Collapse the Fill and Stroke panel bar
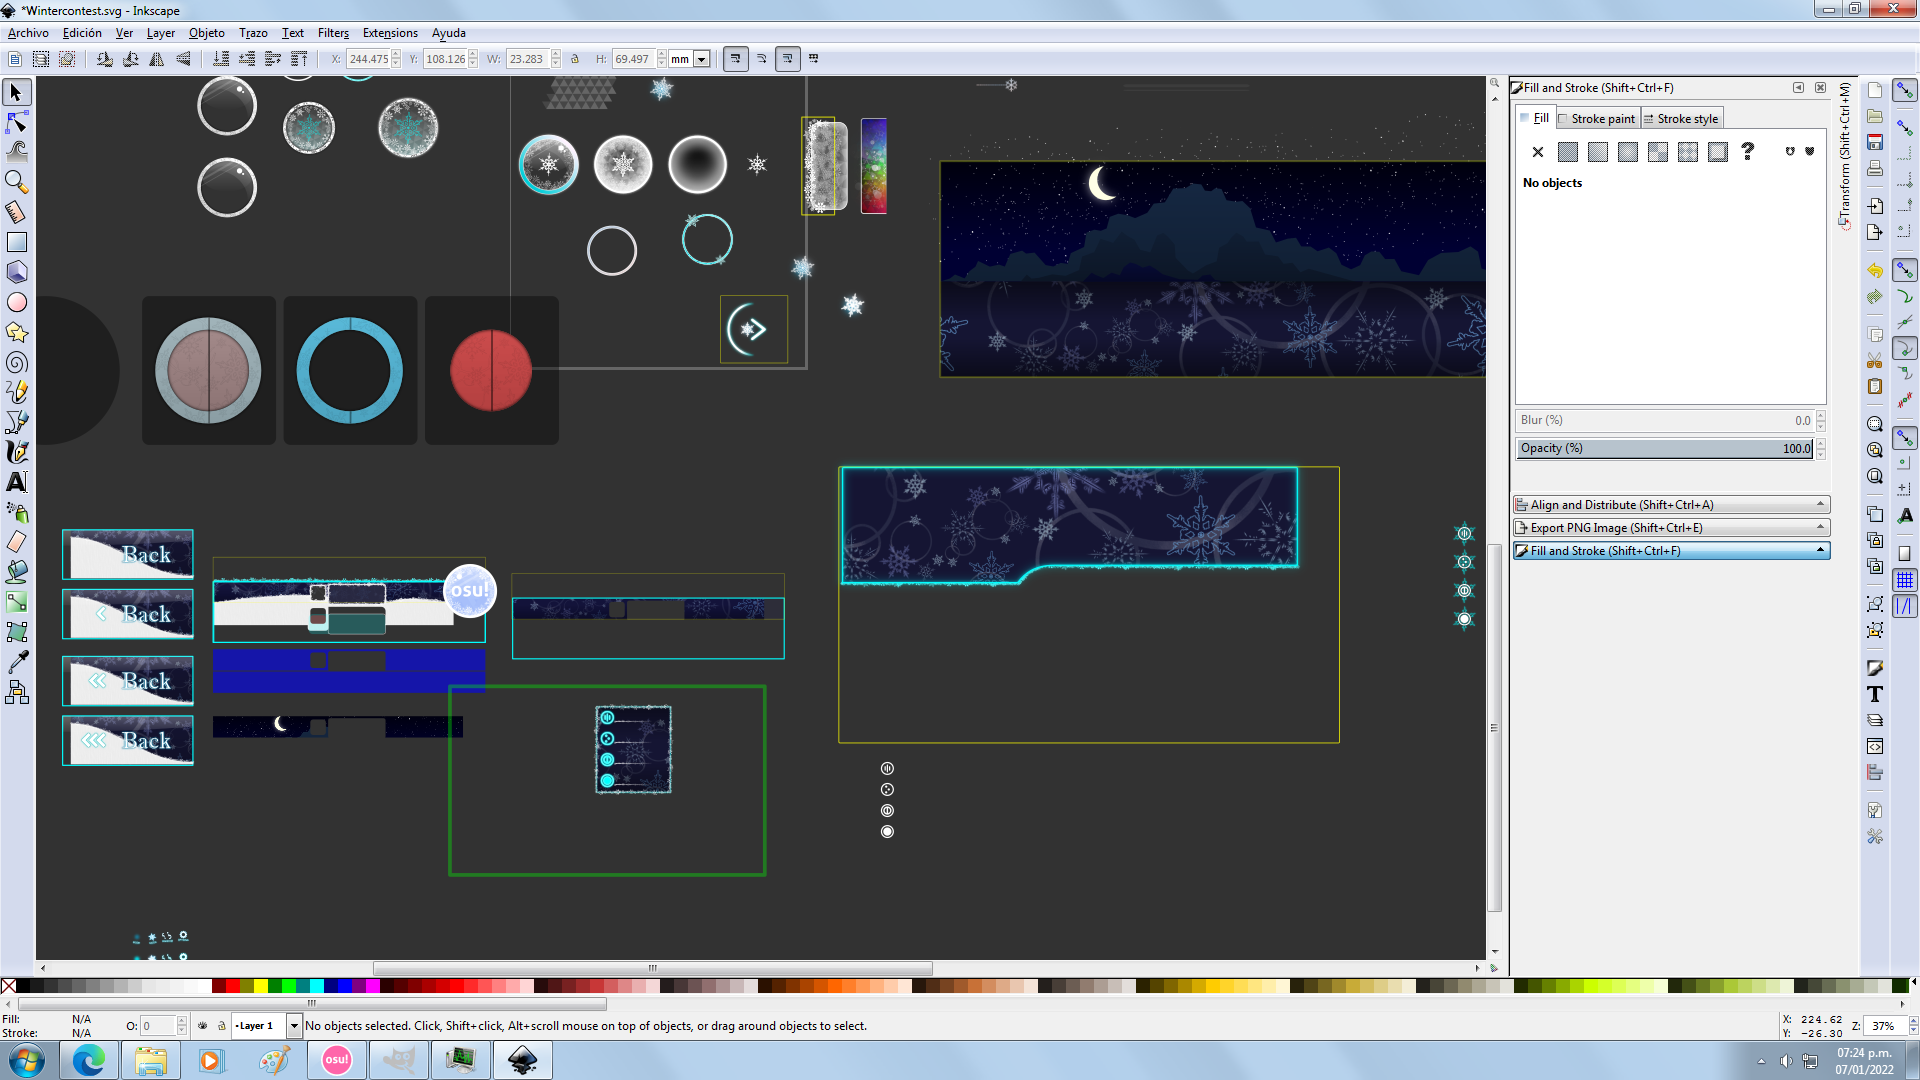 point(1671,551)
